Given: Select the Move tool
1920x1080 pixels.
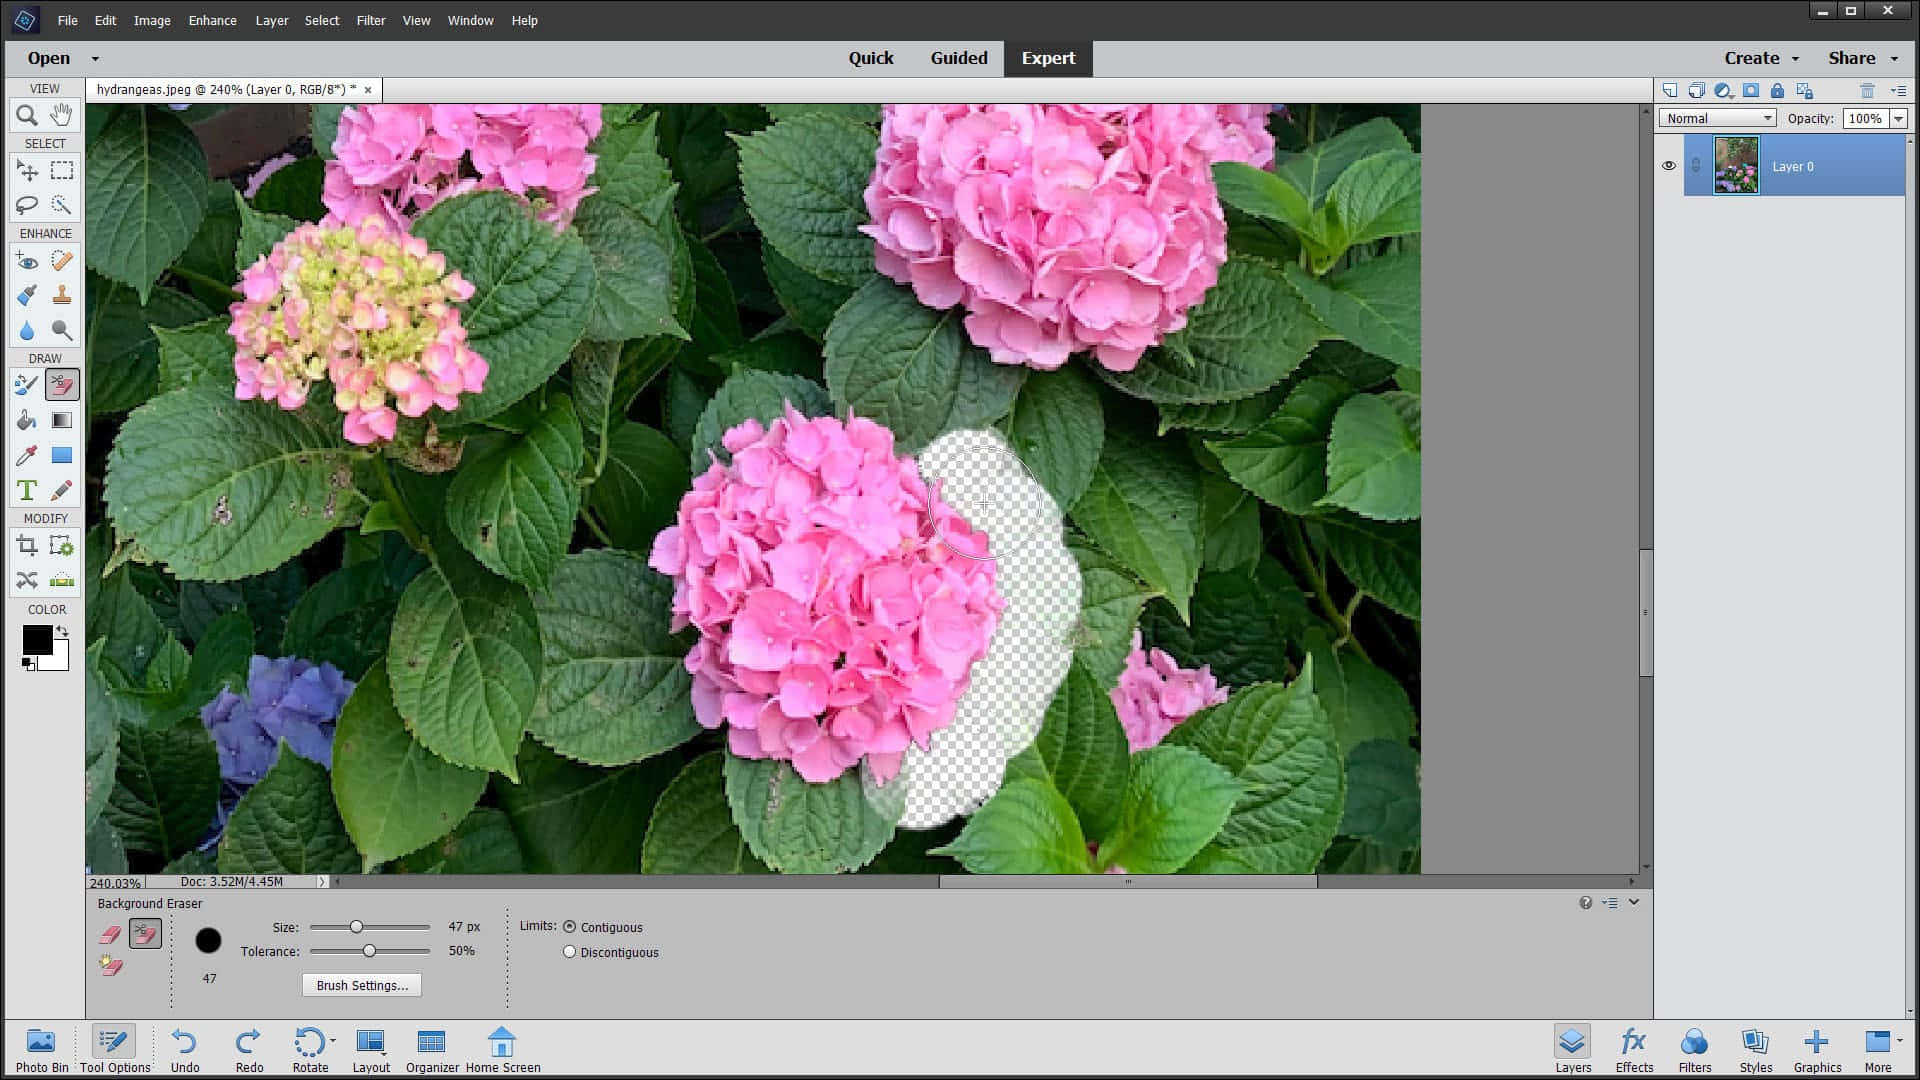Looking at the screenshot, I should tap(28, 170).
